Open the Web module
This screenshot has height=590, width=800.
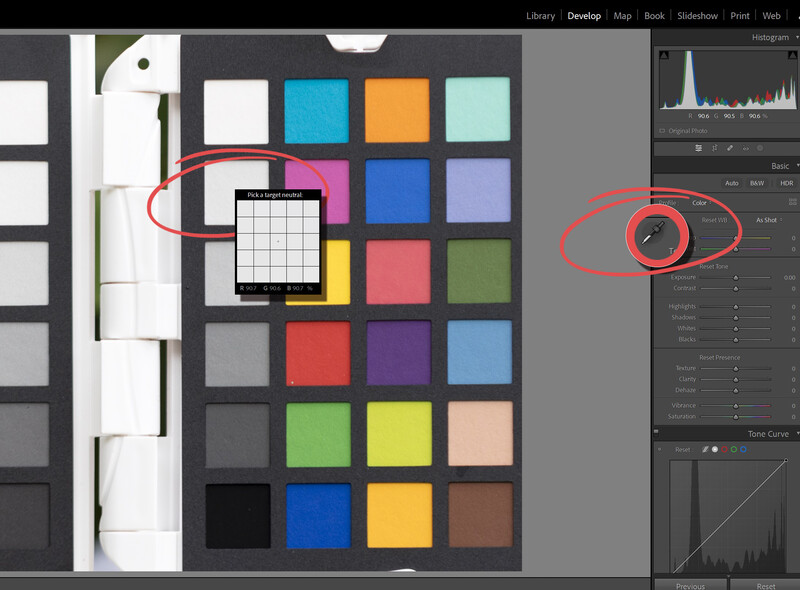tap(771, 16)
